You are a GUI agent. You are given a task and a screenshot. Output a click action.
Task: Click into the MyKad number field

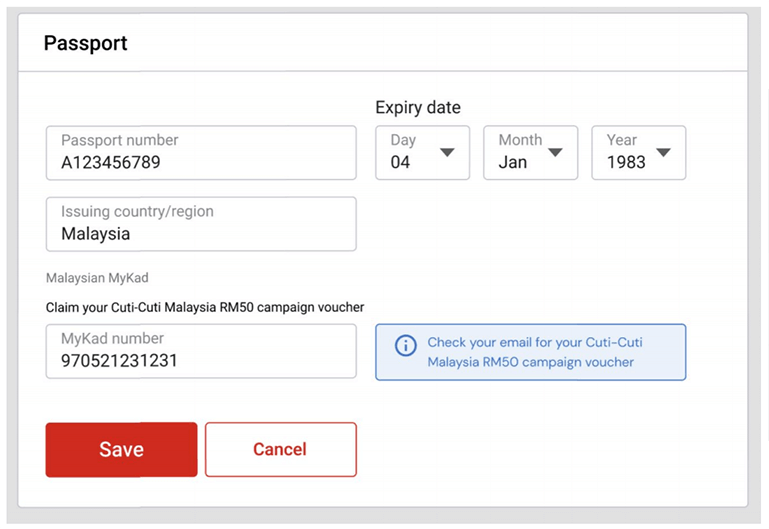pyautogui.click(x=200, y=351)
